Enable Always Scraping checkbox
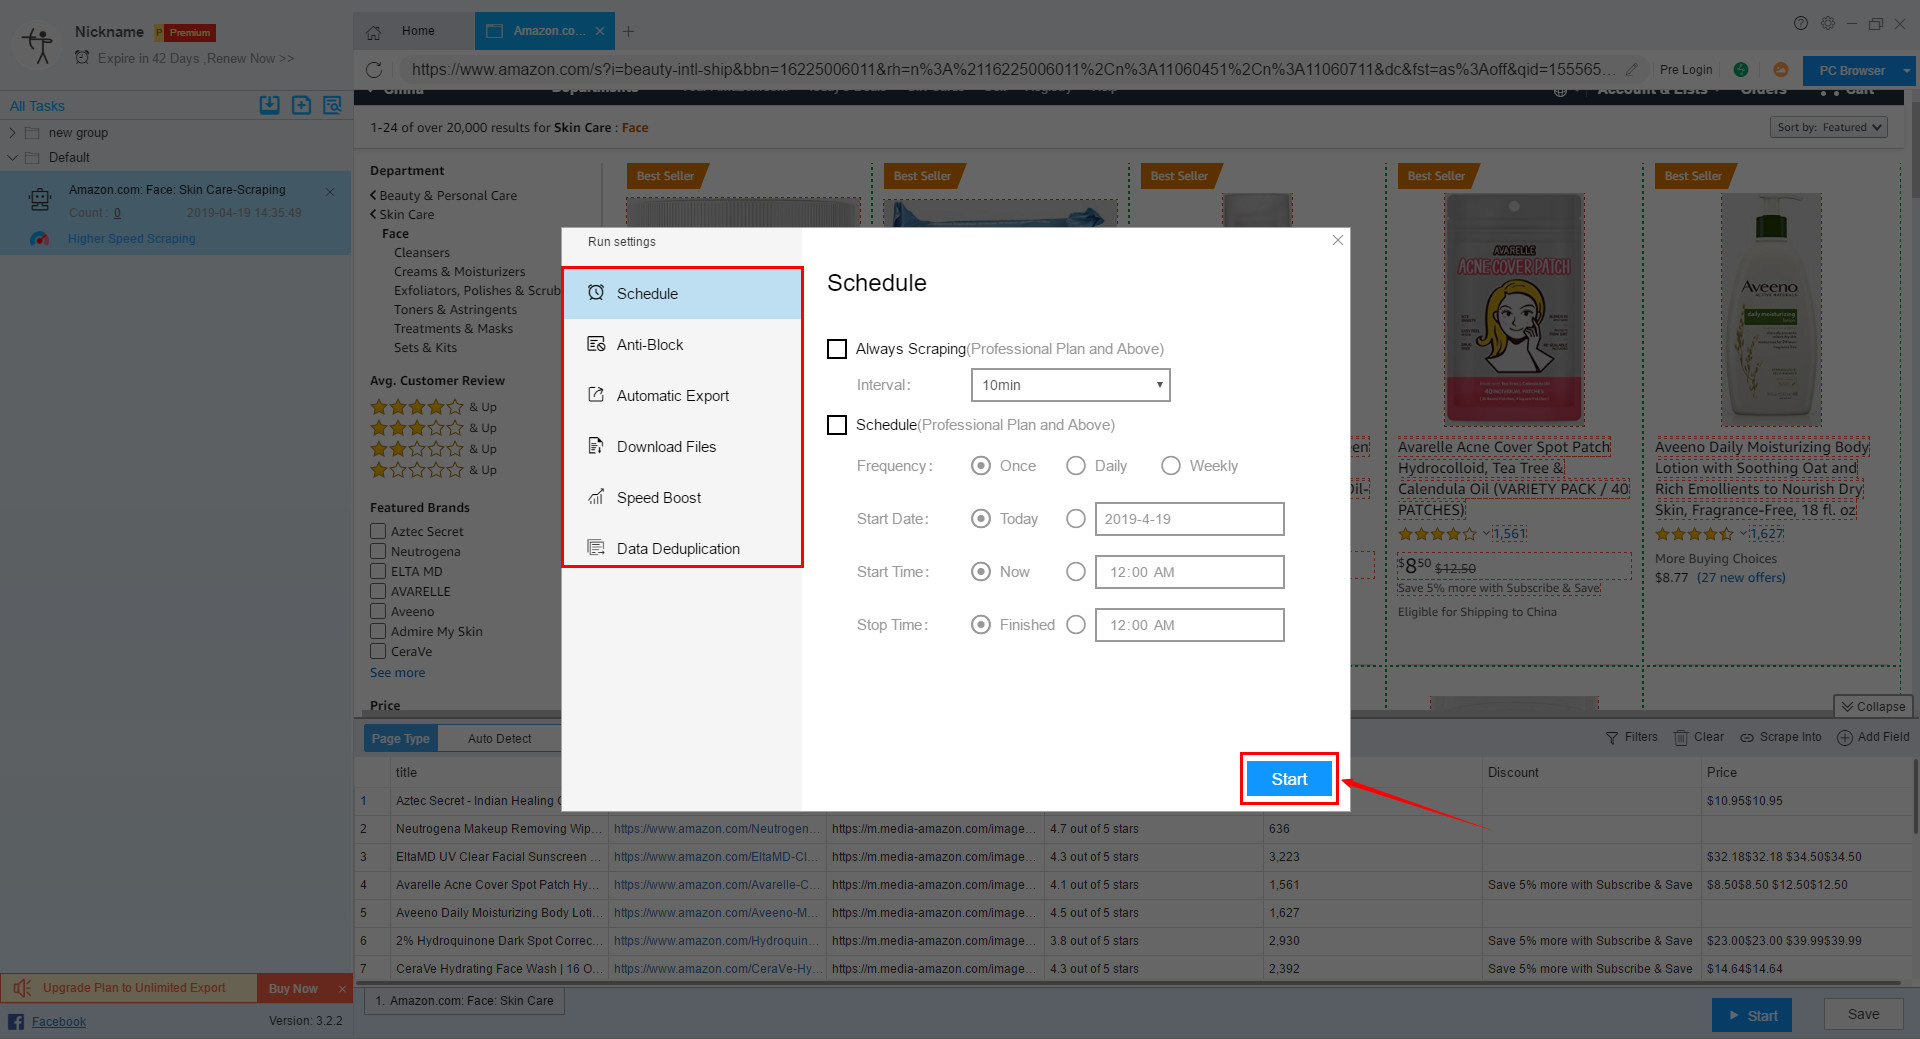 point(837,349)
